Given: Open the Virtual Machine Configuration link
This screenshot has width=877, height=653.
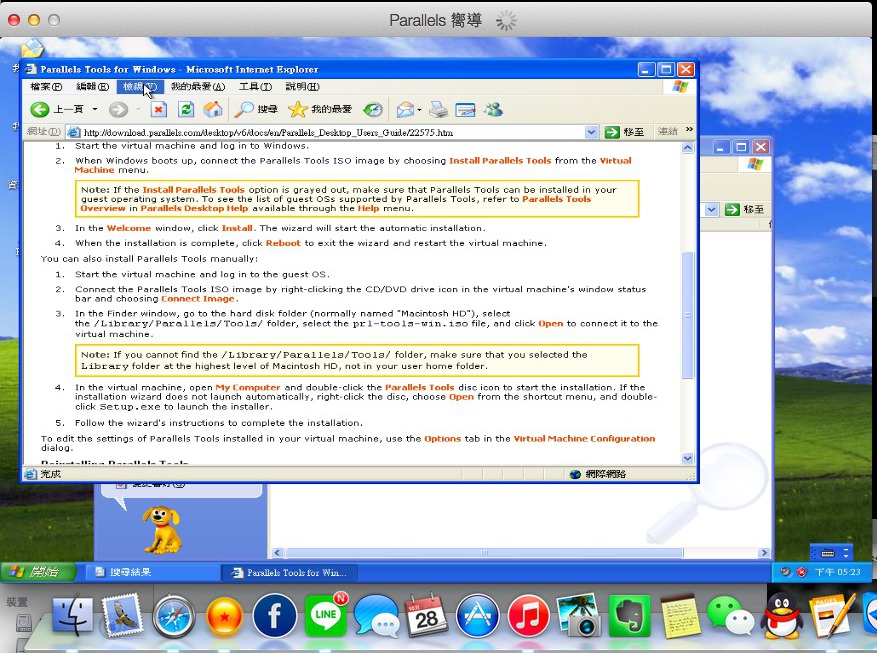Looking at the screenshot, I should pyautogui.click(x=584, y=439).
